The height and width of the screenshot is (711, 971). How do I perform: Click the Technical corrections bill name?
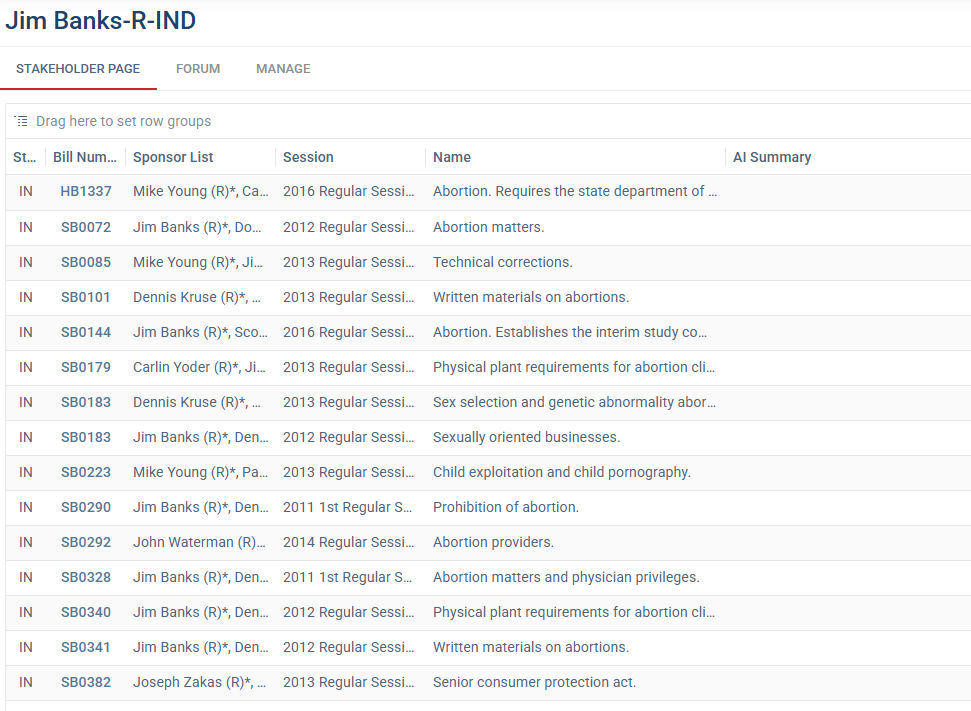(x=502, y=262)
